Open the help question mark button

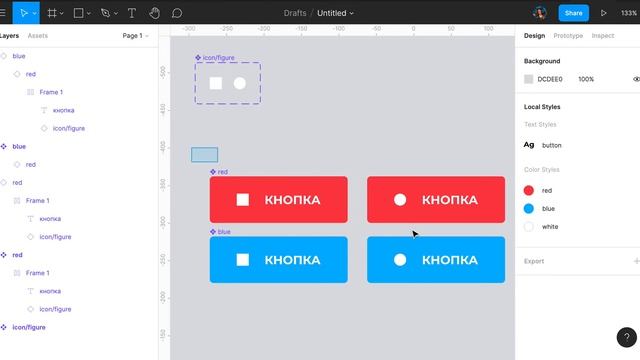[627, 337]
